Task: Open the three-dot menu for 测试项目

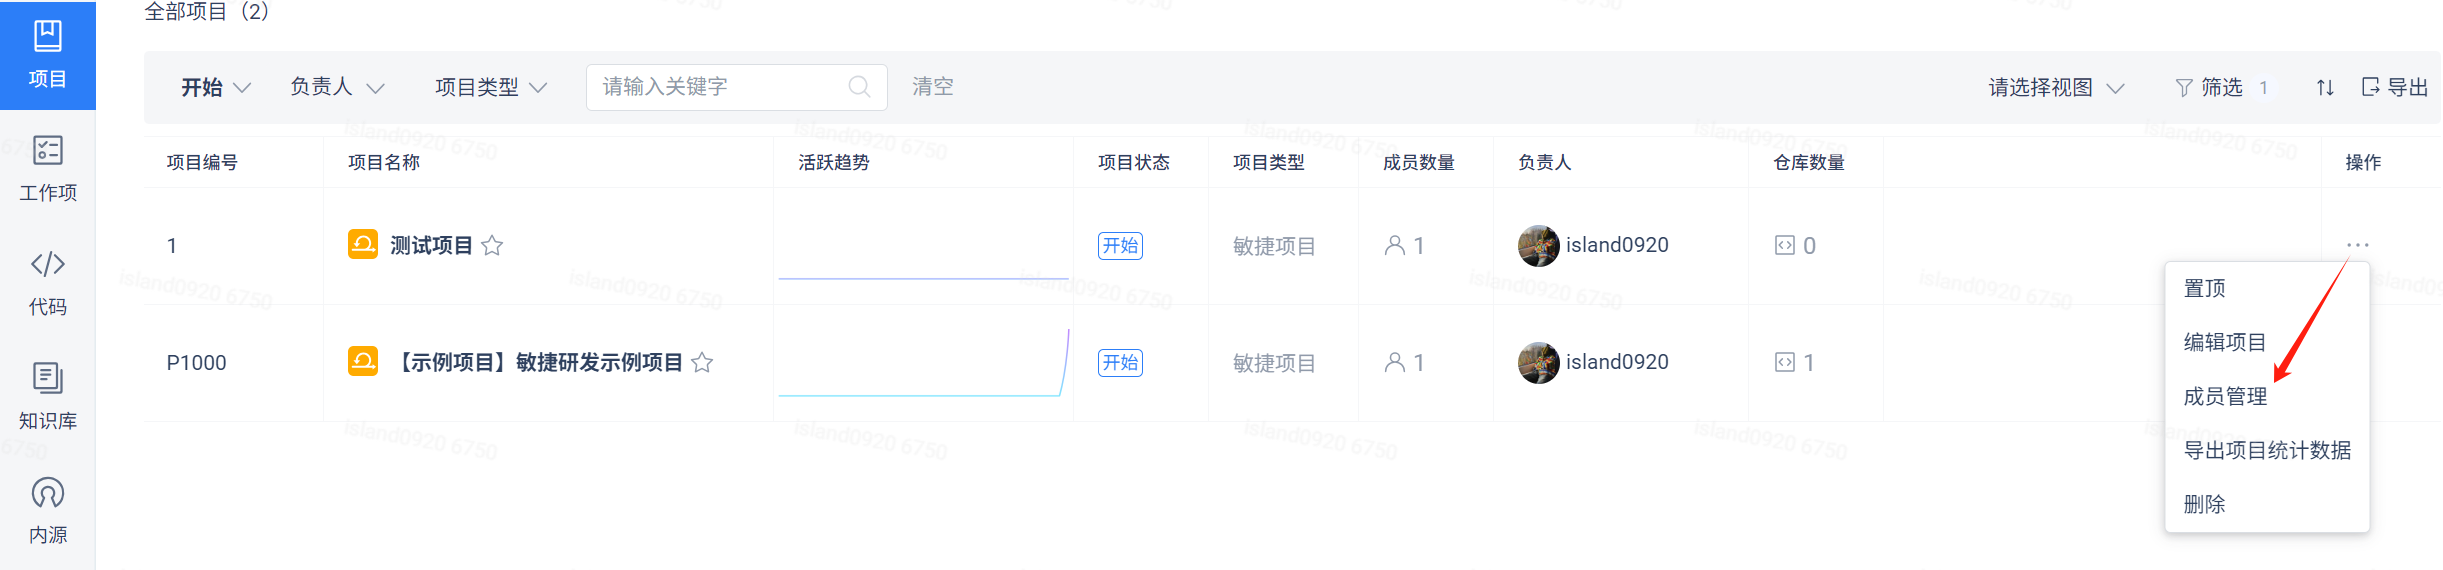Action: click(x=2357, y=245)
